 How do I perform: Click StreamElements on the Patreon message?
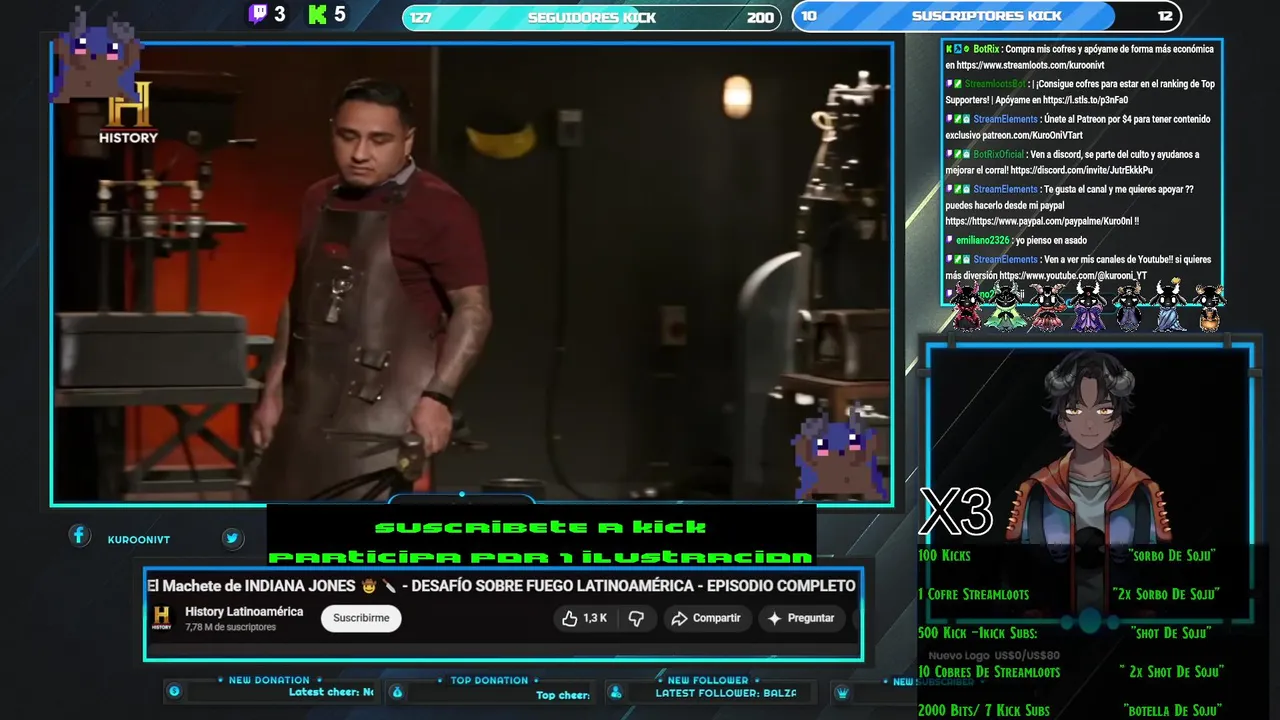1005,119
